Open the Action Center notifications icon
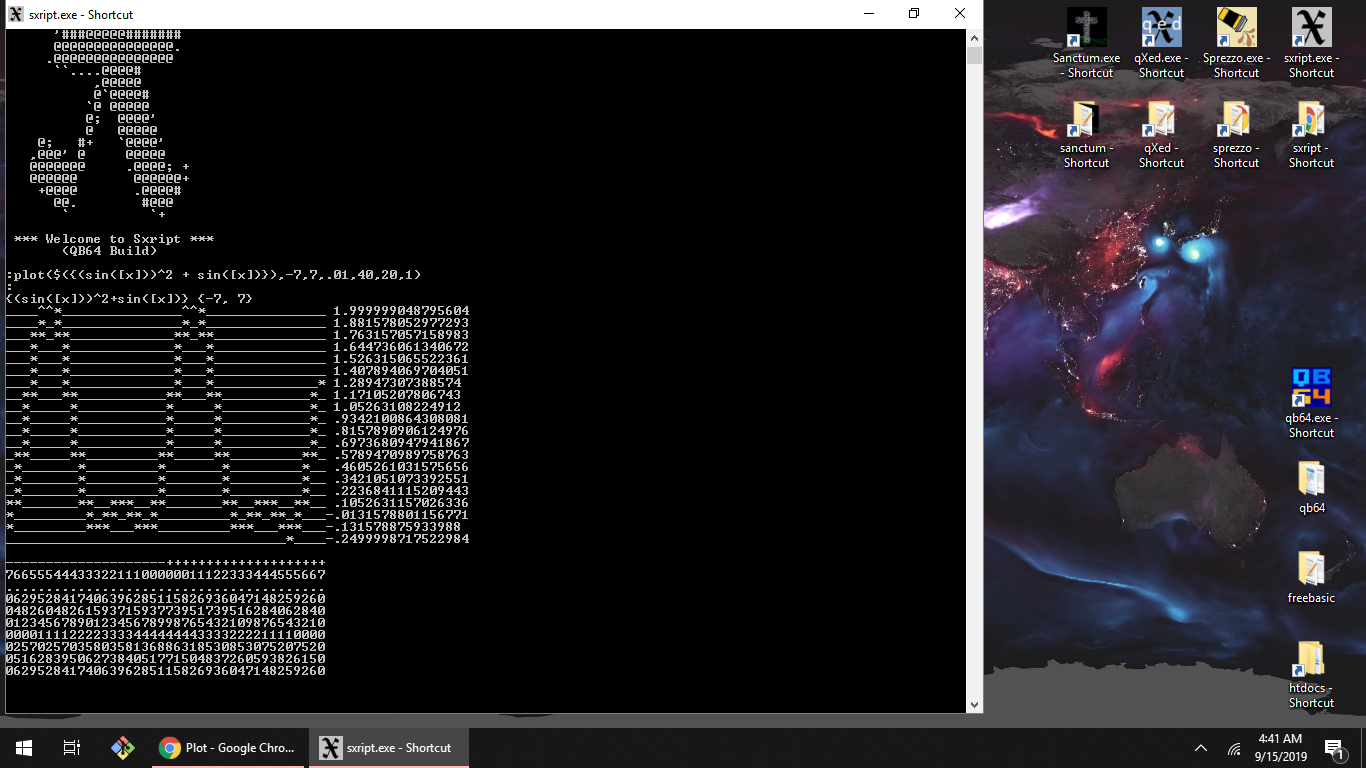 (1333, 748)
